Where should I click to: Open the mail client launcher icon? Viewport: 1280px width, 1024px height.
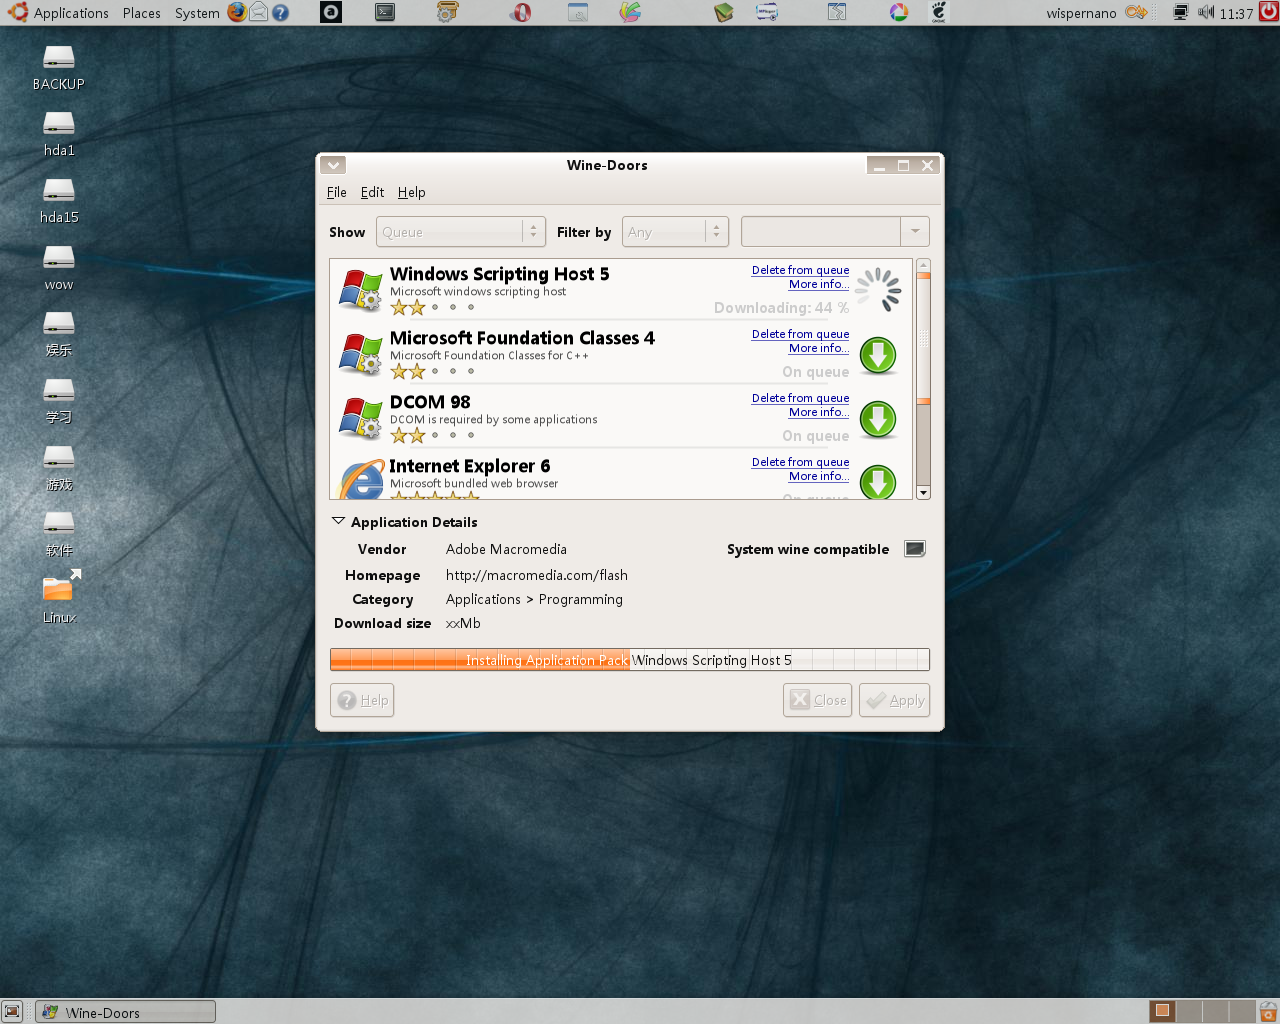[259, 12]
